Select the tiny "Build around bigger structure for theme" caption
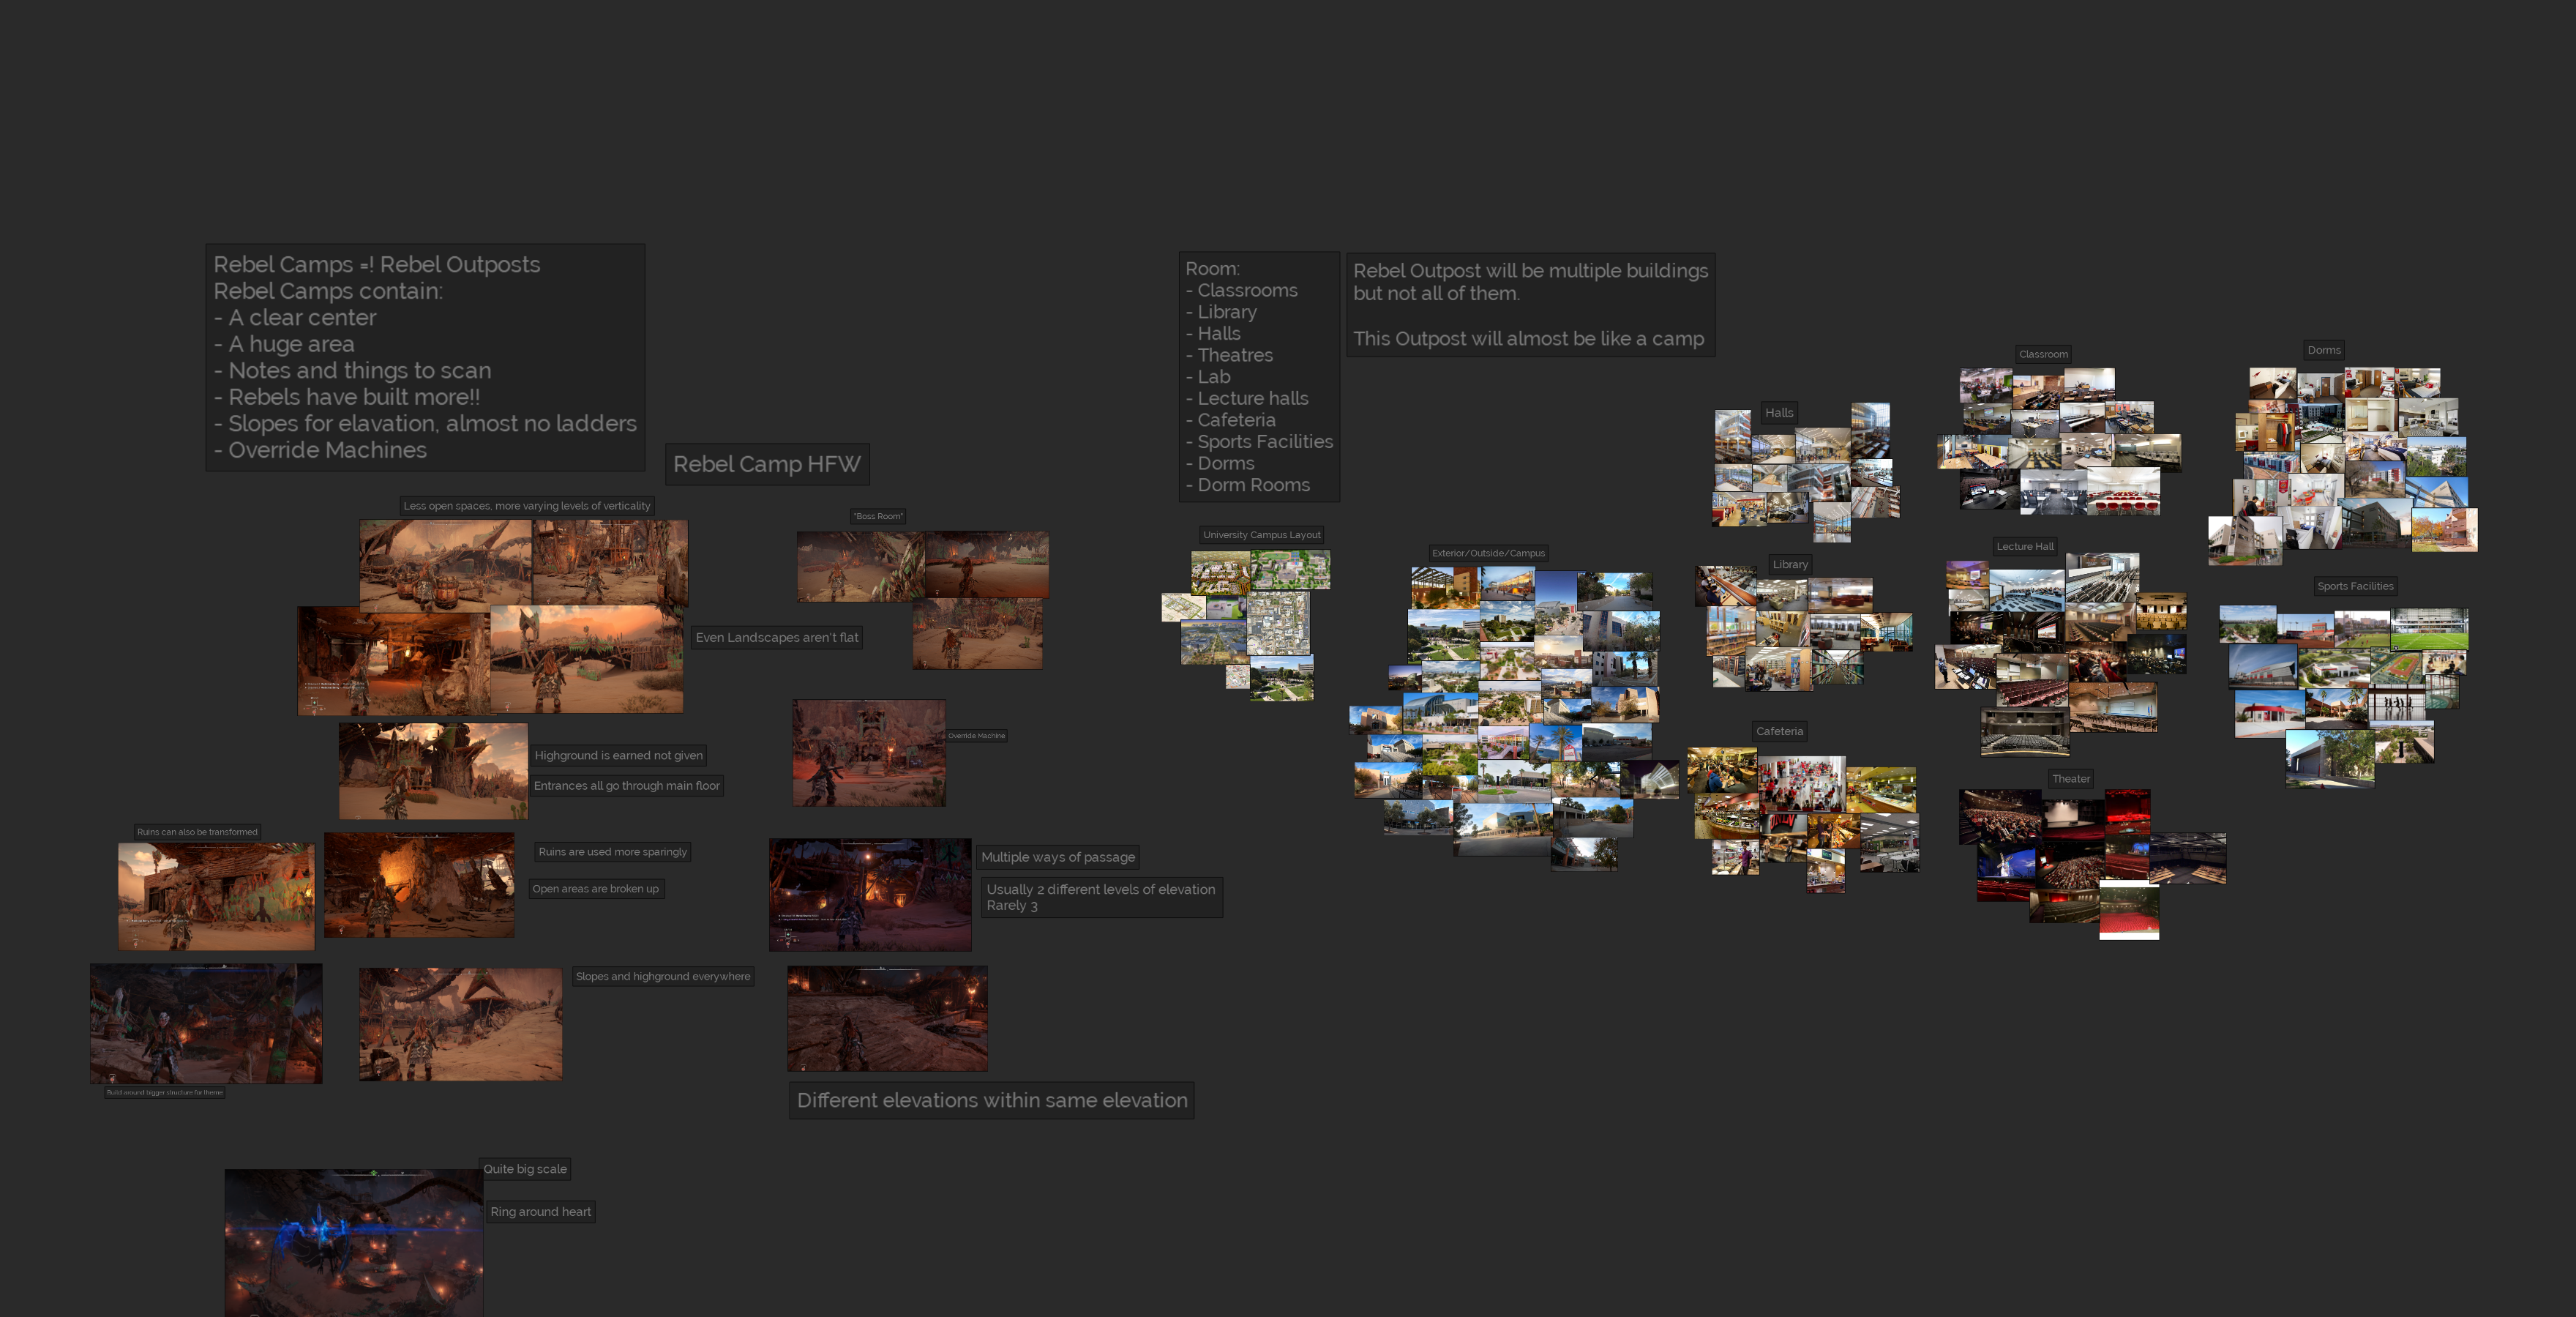This screenshot has height=1317, width=2576. (165, 1092)
